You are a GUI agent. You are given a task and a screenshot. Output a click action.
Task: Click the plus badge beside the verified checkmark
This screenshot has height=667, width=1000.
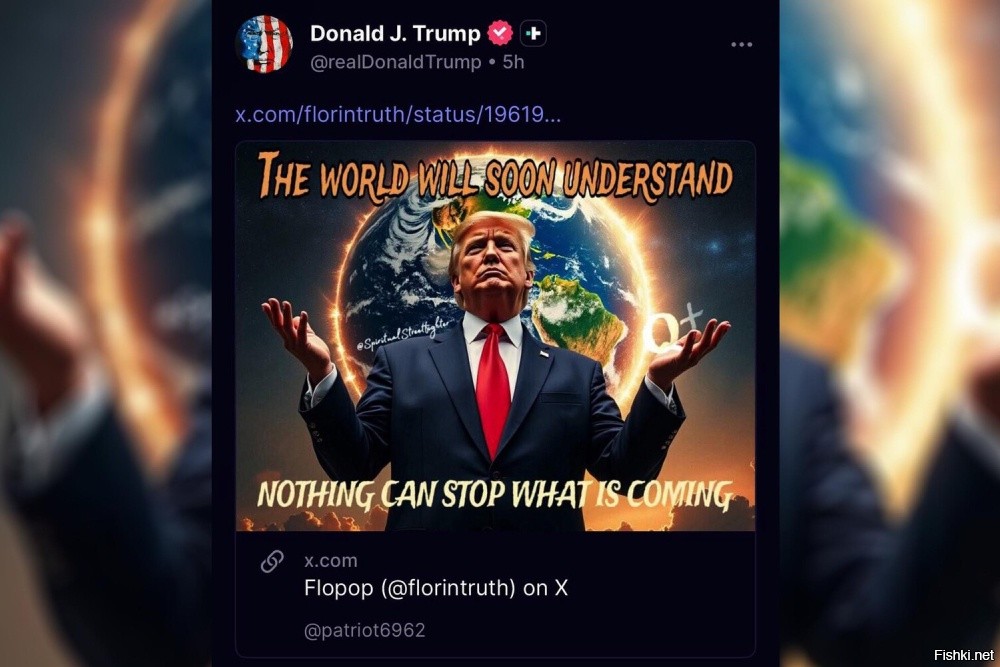(533, 33)
